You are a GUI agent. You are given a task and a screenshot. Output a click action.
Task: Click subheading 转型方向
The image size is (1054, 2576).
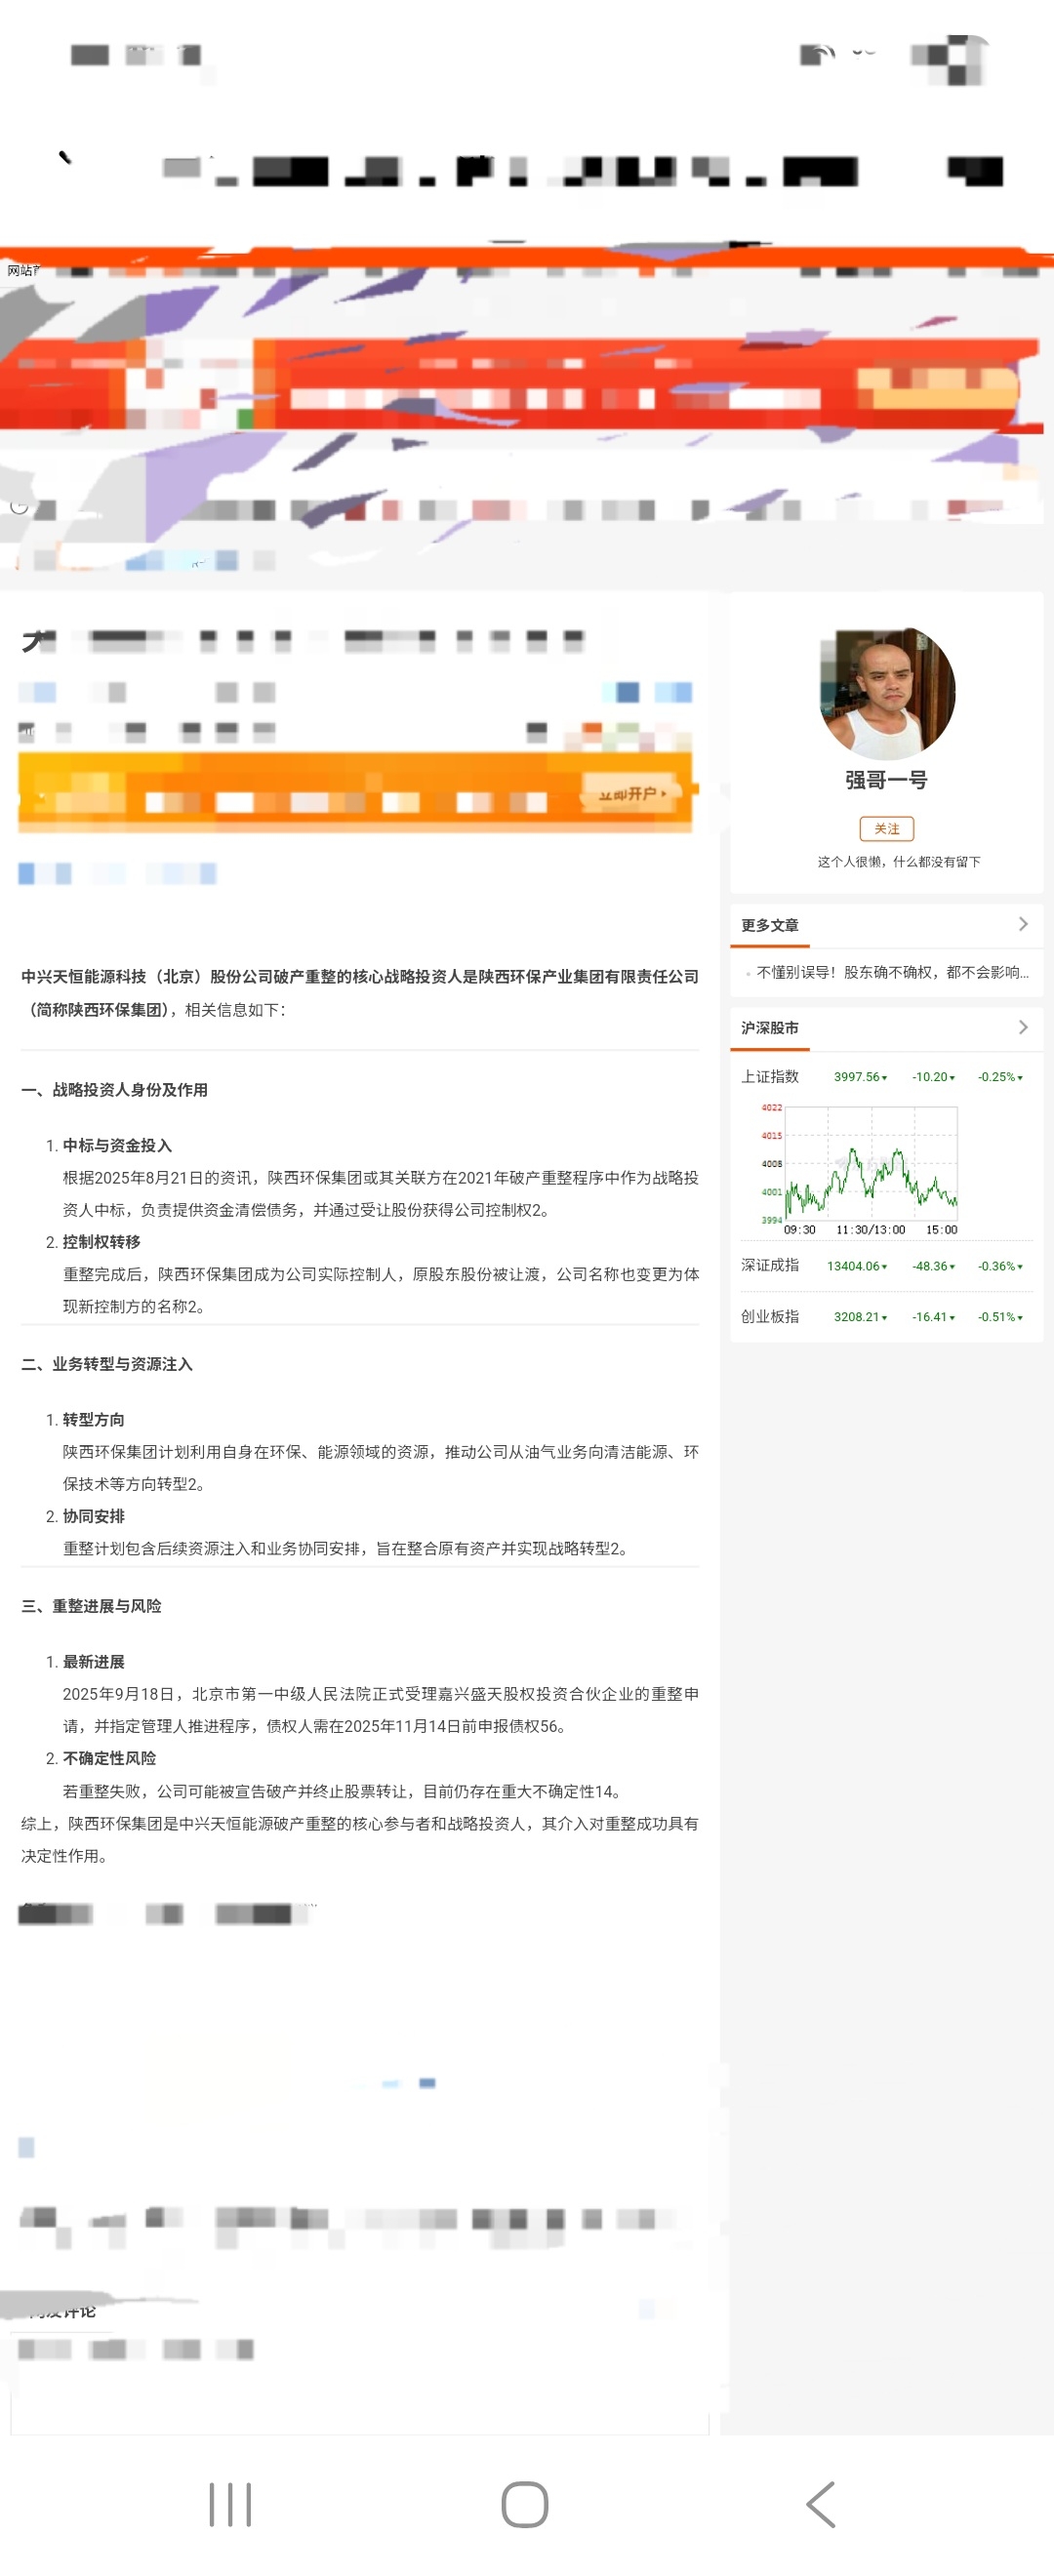point(93,1420)
